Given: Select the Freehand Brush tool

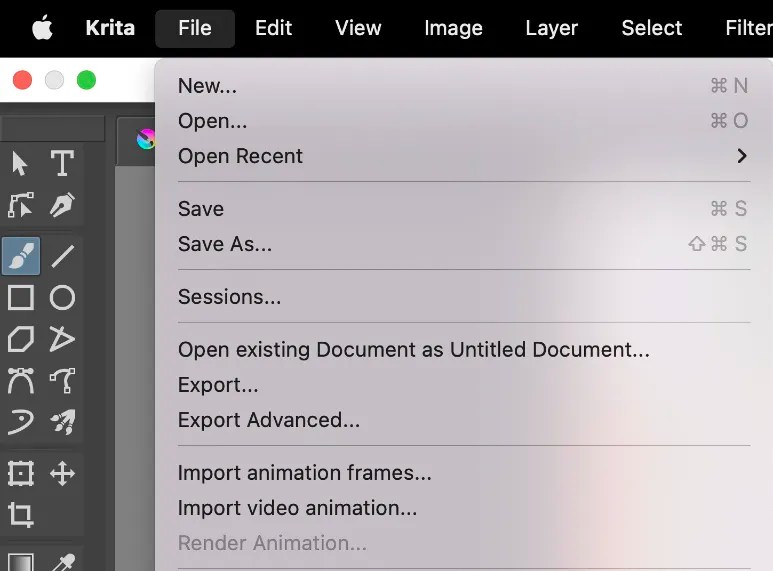Looking at the screenshot, I should pyautogui.click(x=21, y=256).
